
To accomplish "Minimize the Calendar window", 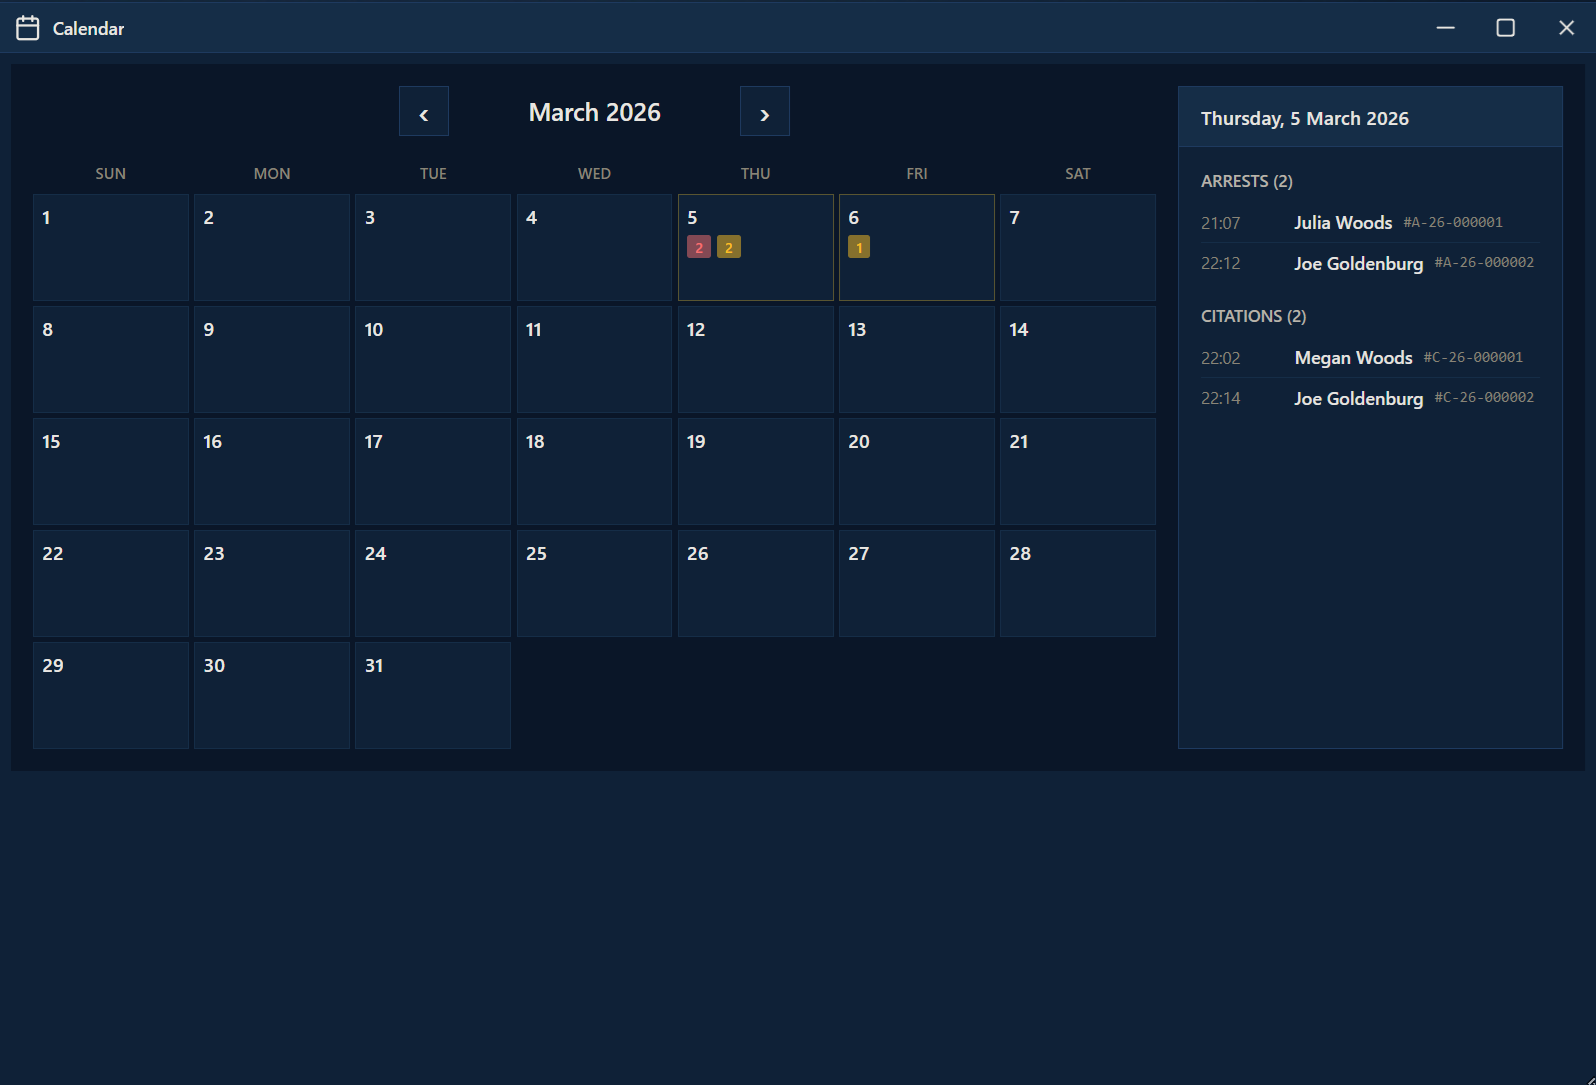I will coord(1445,28).
